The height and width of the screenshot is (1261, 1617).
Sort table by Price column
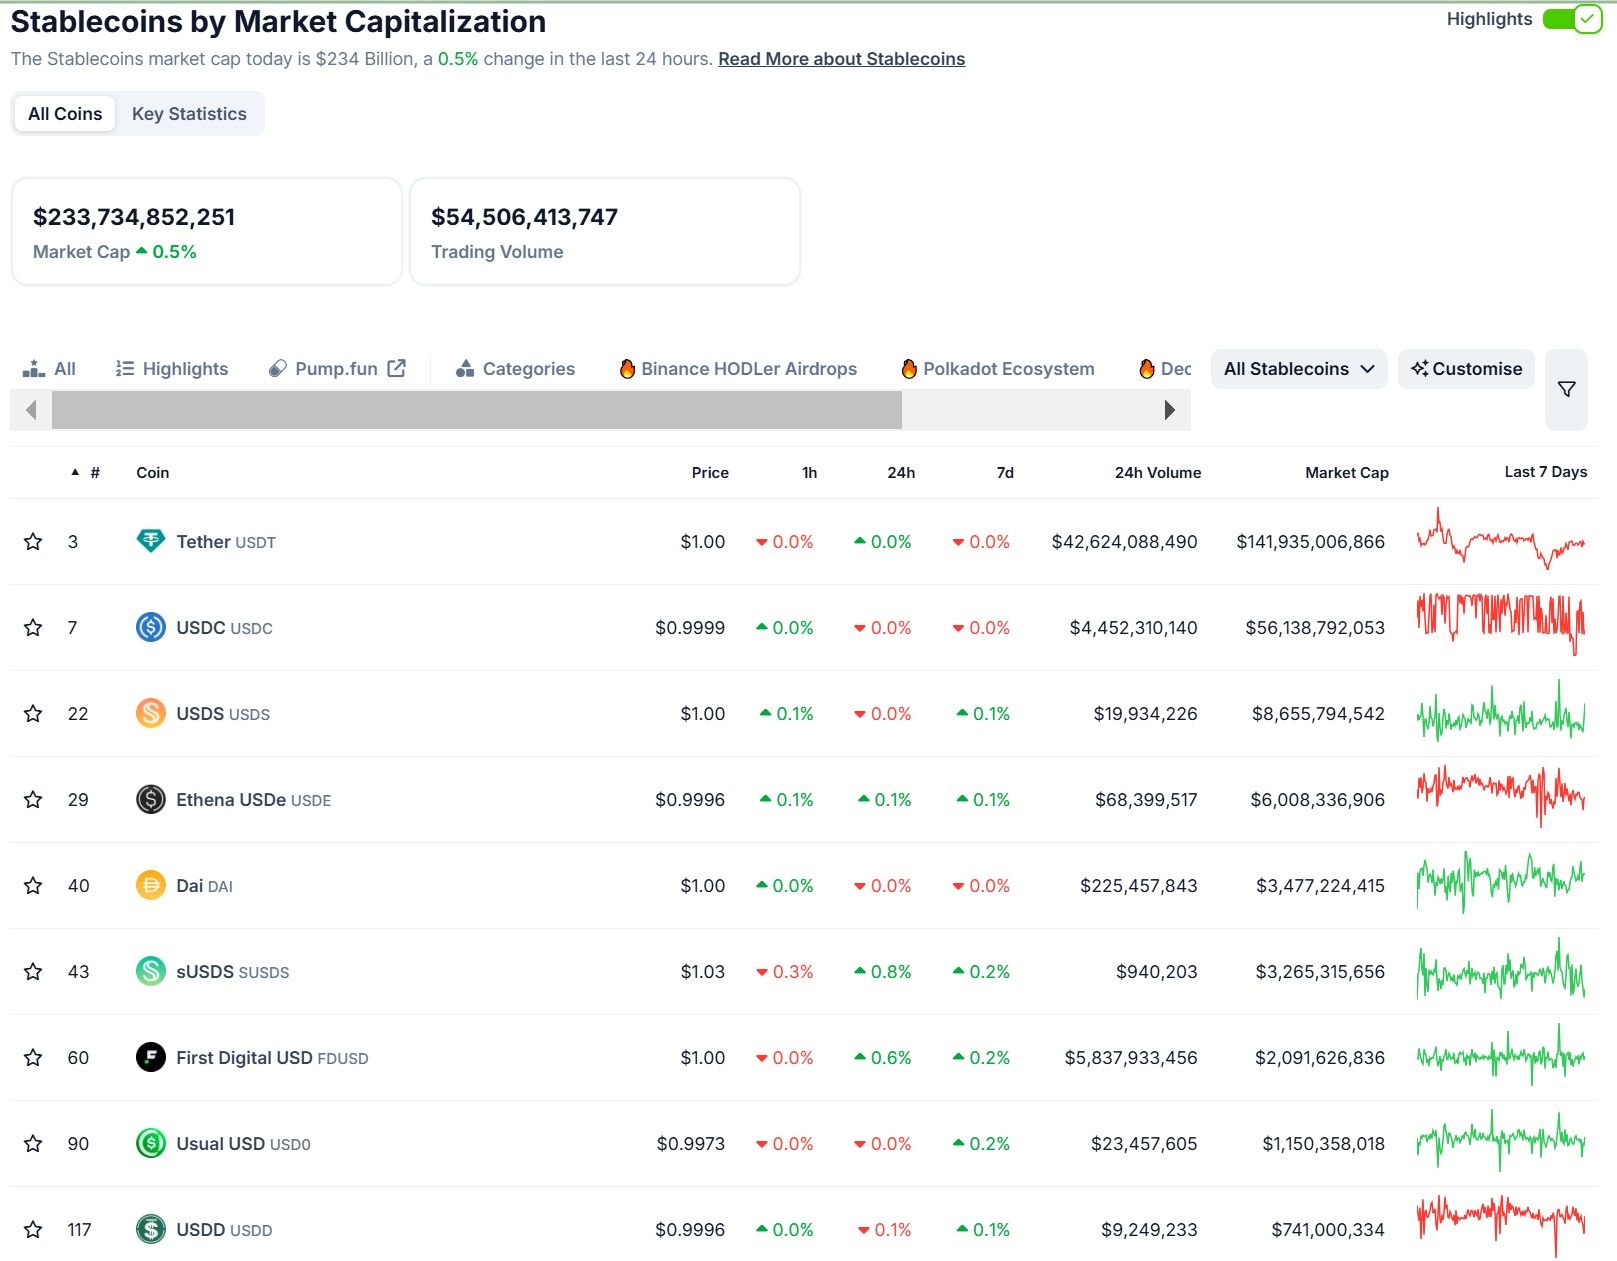click(710, 473)
